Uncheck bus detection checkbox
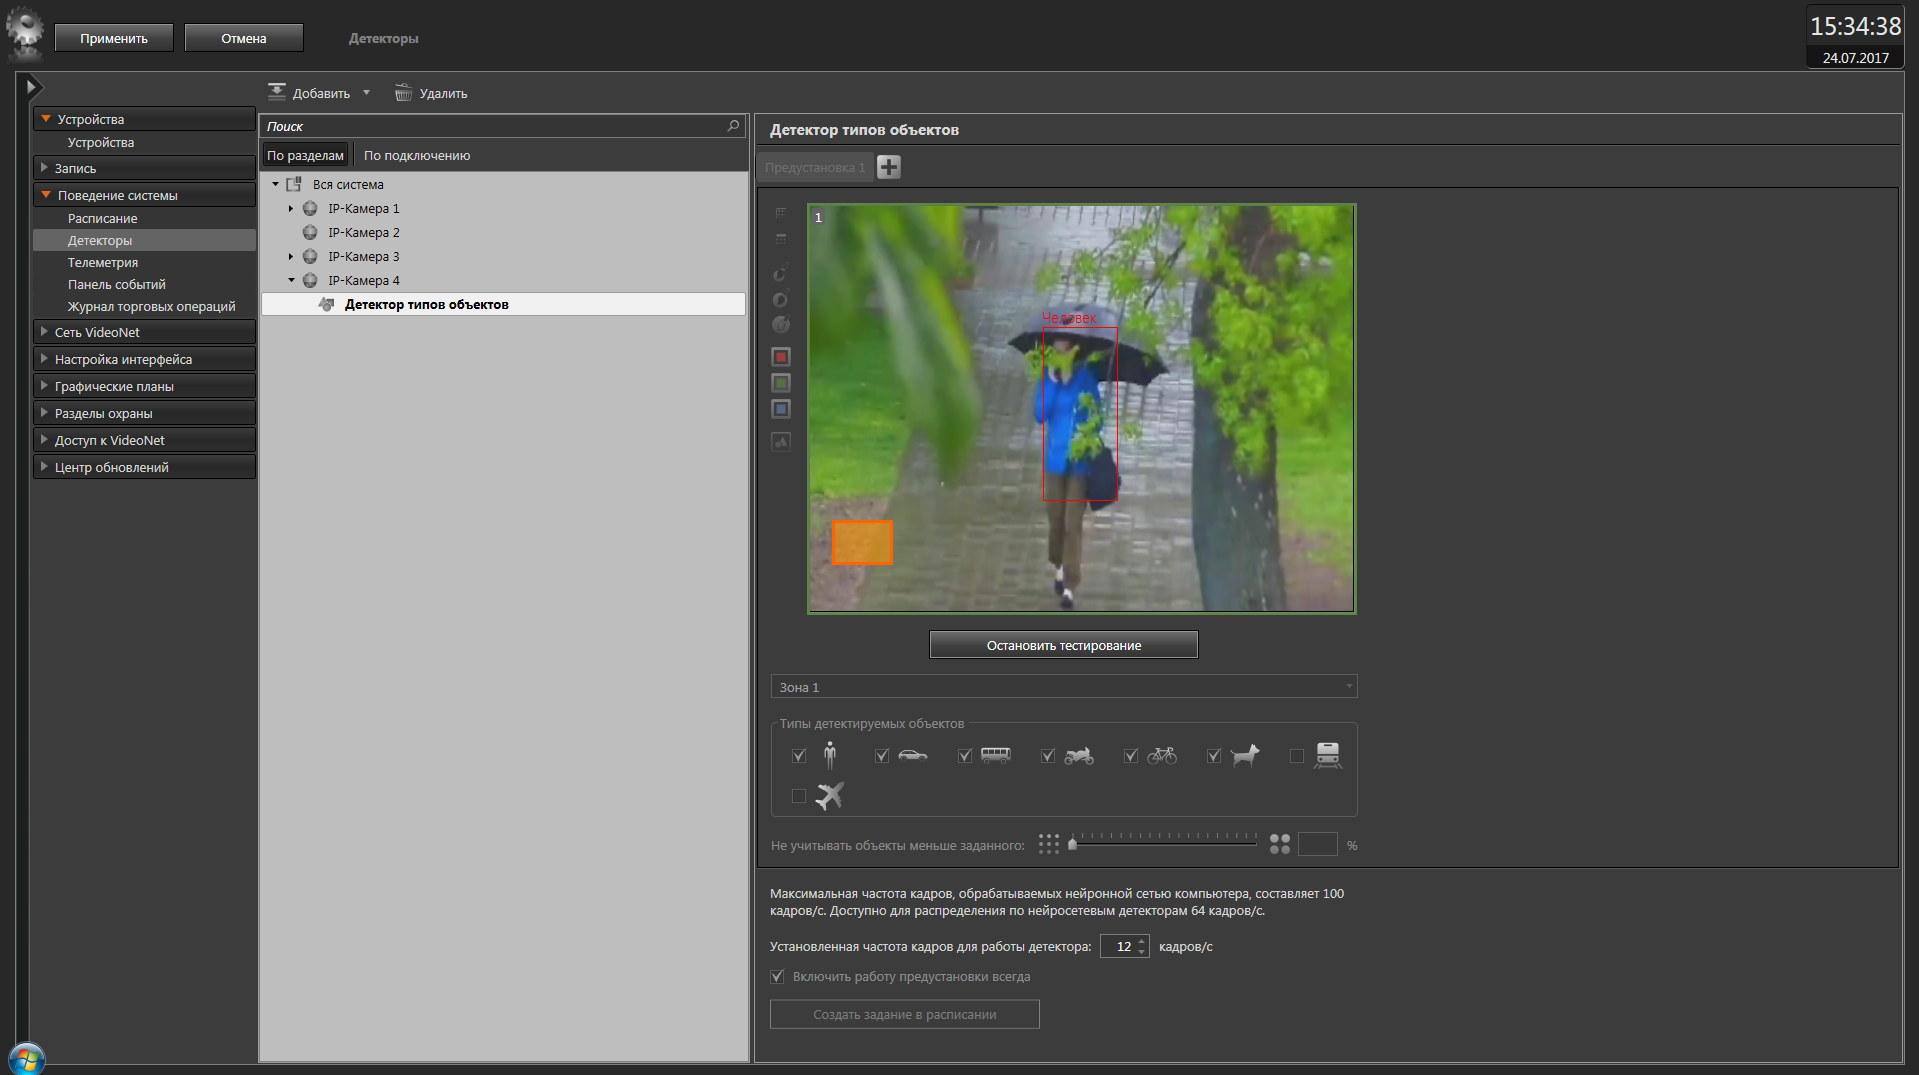This screenshot has height=1075, width=1919. point(965,756)
